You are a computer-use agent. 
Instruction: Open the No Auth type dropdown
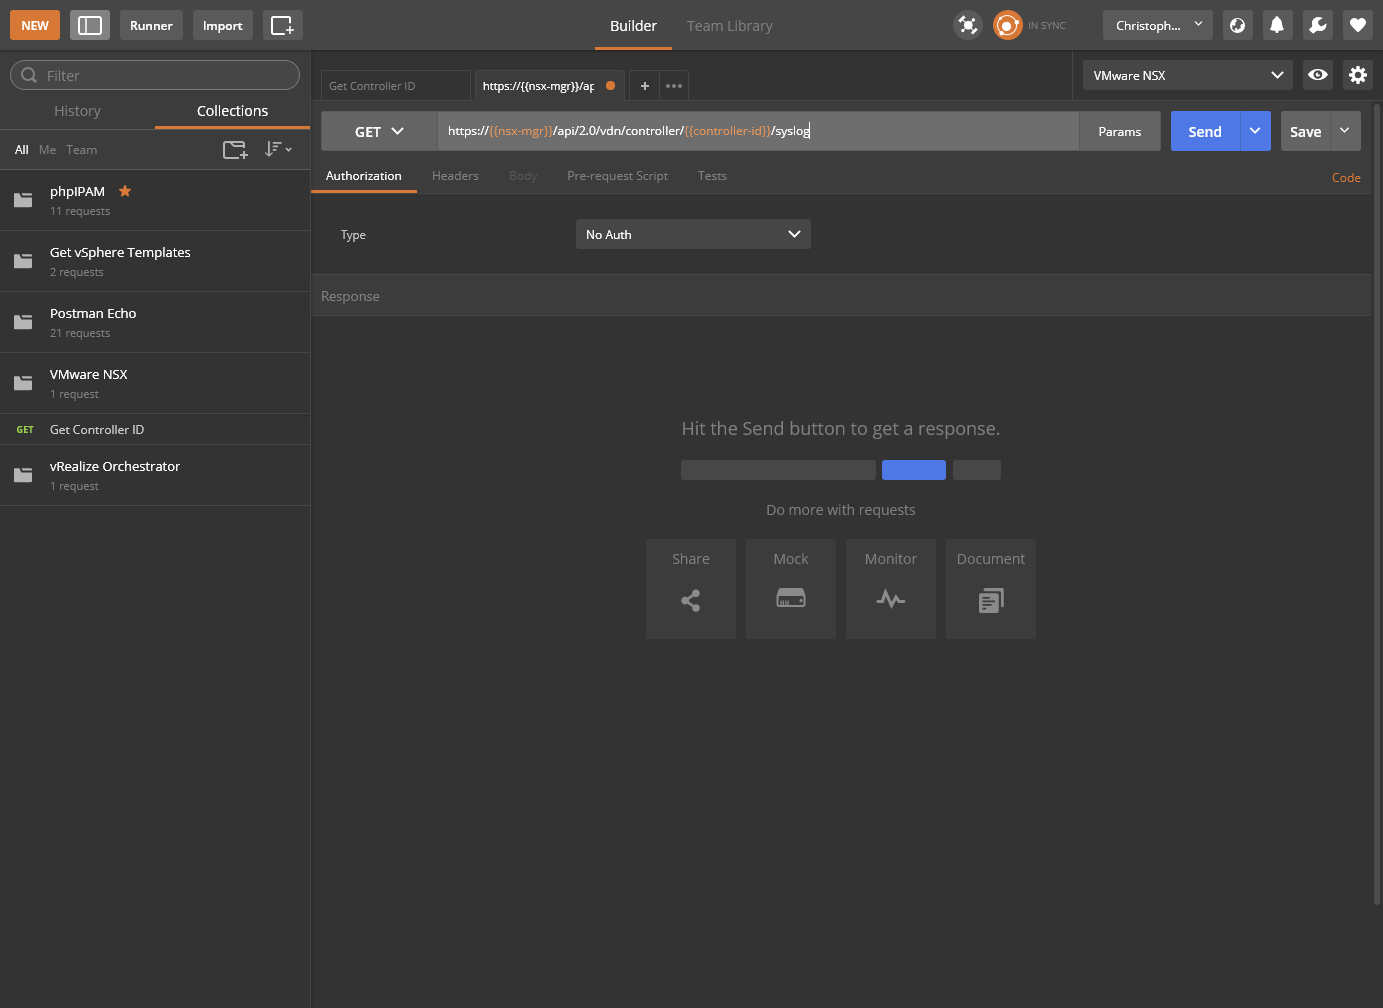tap(693, 235)
